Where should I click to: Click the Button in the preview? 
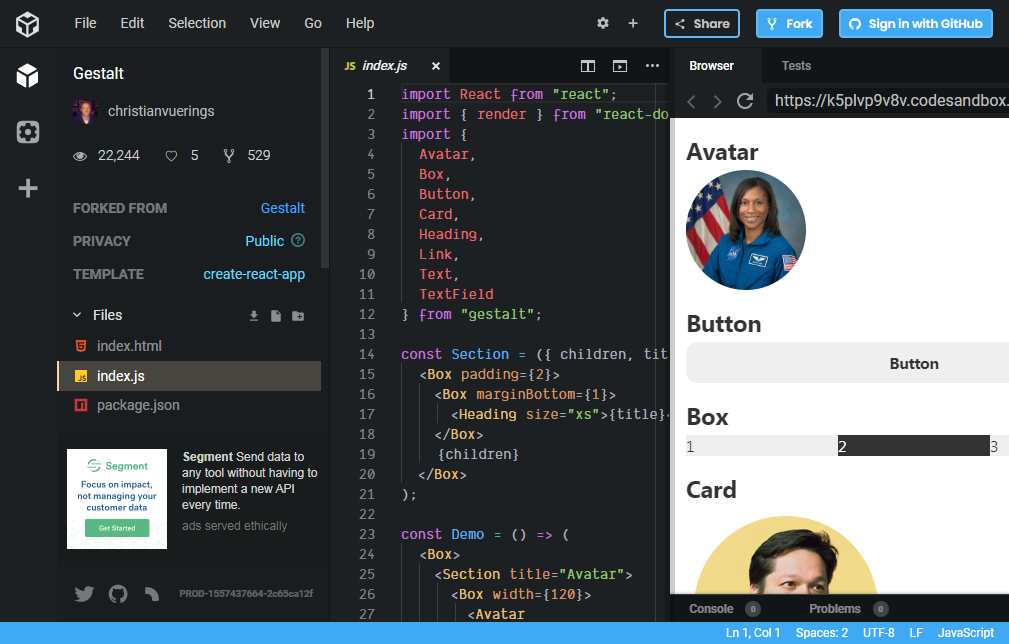847,363
